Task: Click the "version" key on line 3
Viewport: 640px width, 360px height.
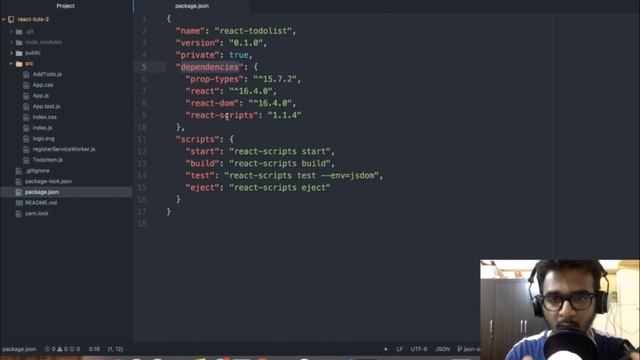Action: (x=198, y=43)
